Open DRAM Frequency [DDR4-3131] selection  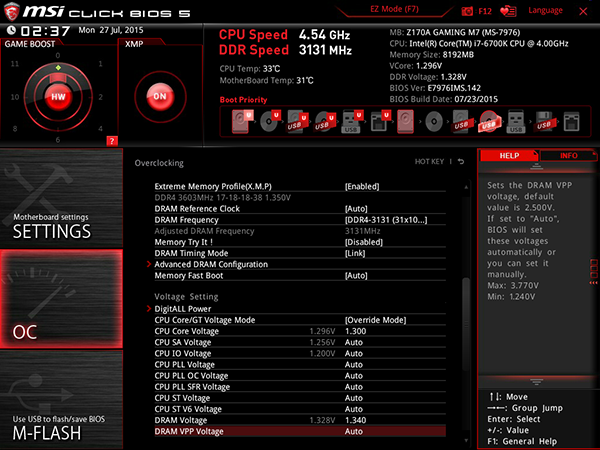coord(386,220)
